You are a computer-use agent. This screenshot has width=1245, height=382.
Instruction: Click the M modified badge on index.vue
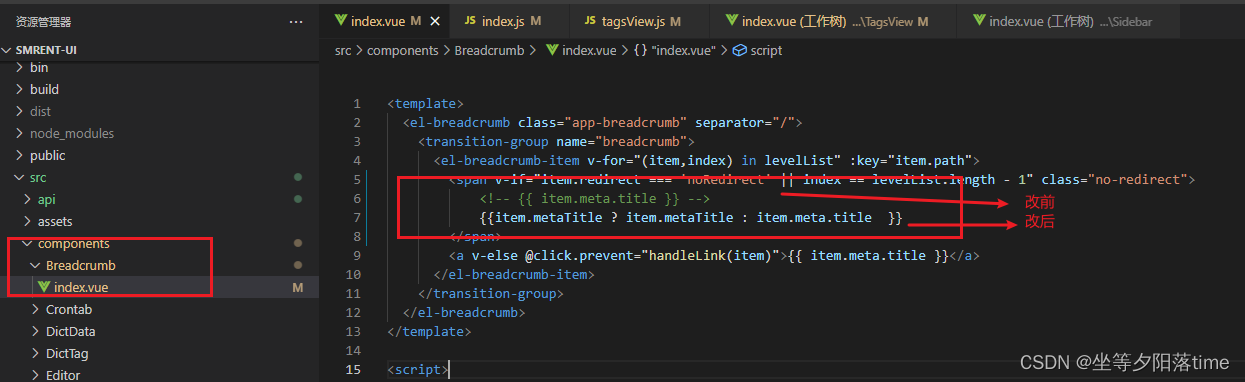[x=297, y=287]
